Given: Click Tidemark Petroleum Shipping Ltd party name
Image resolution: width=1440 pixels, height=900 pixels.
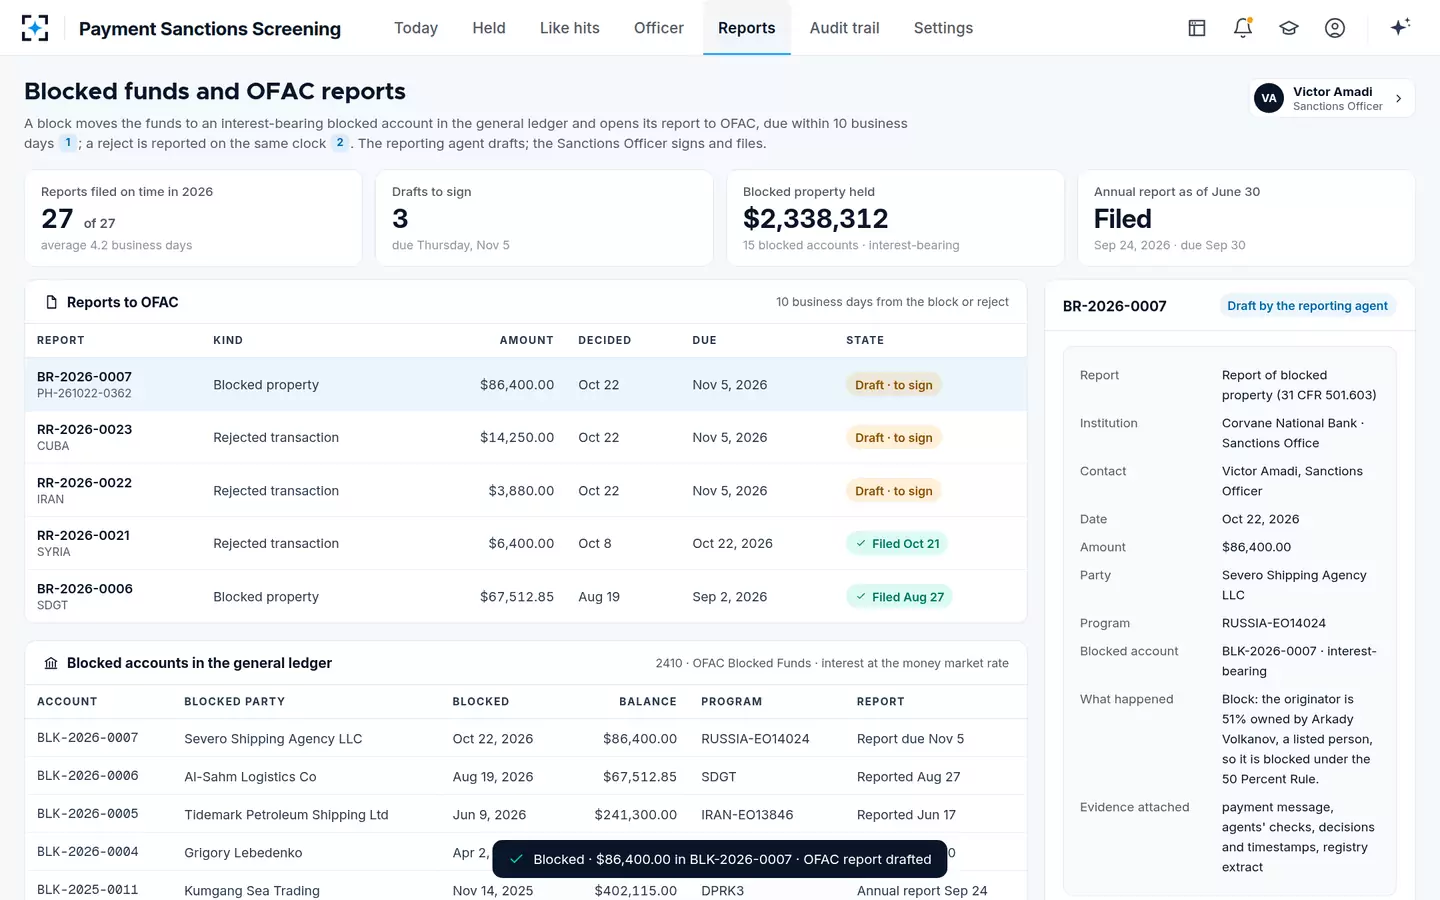Looking at the screenshot, I should click(286, 815).
